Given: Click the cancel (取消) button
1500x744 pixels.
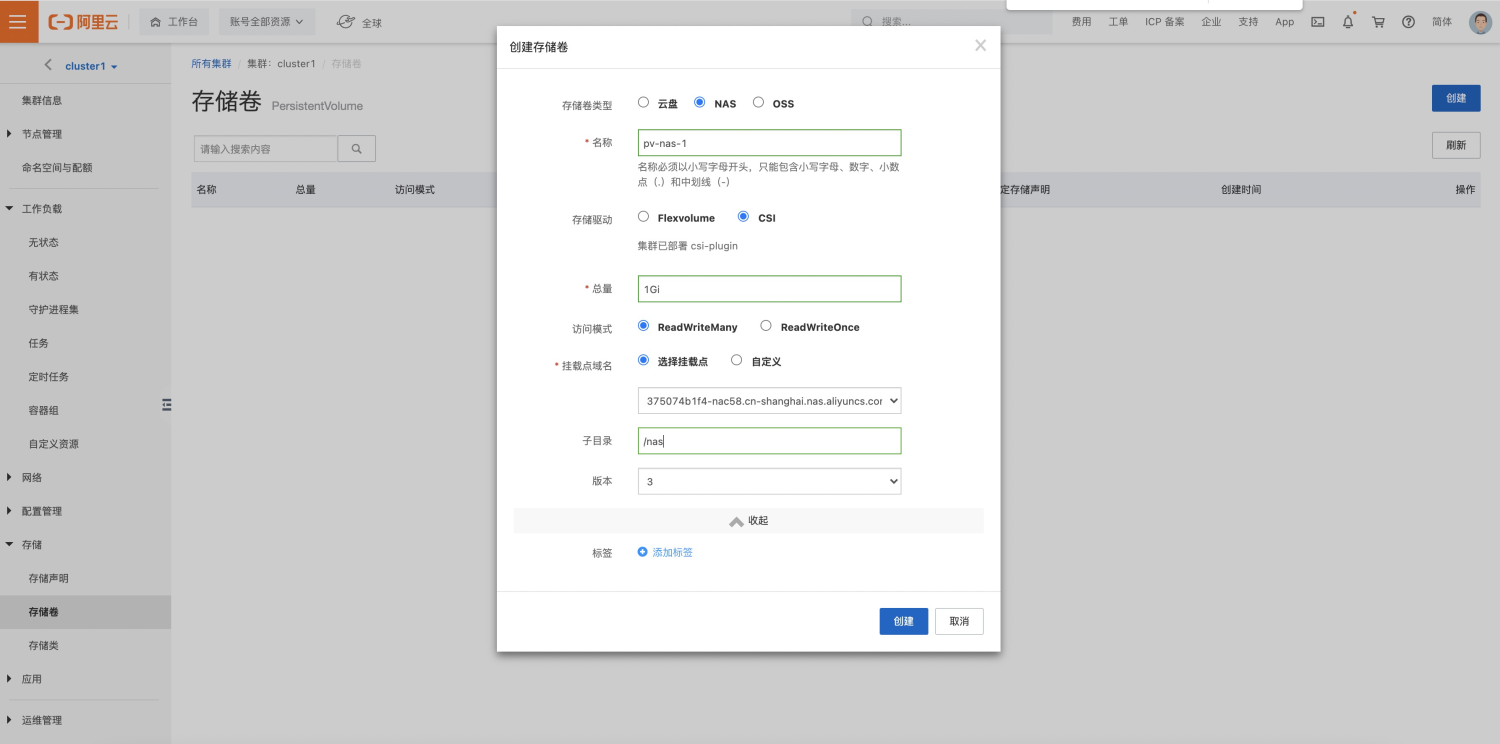Looking at the screenshot, I should coord(959,621).
